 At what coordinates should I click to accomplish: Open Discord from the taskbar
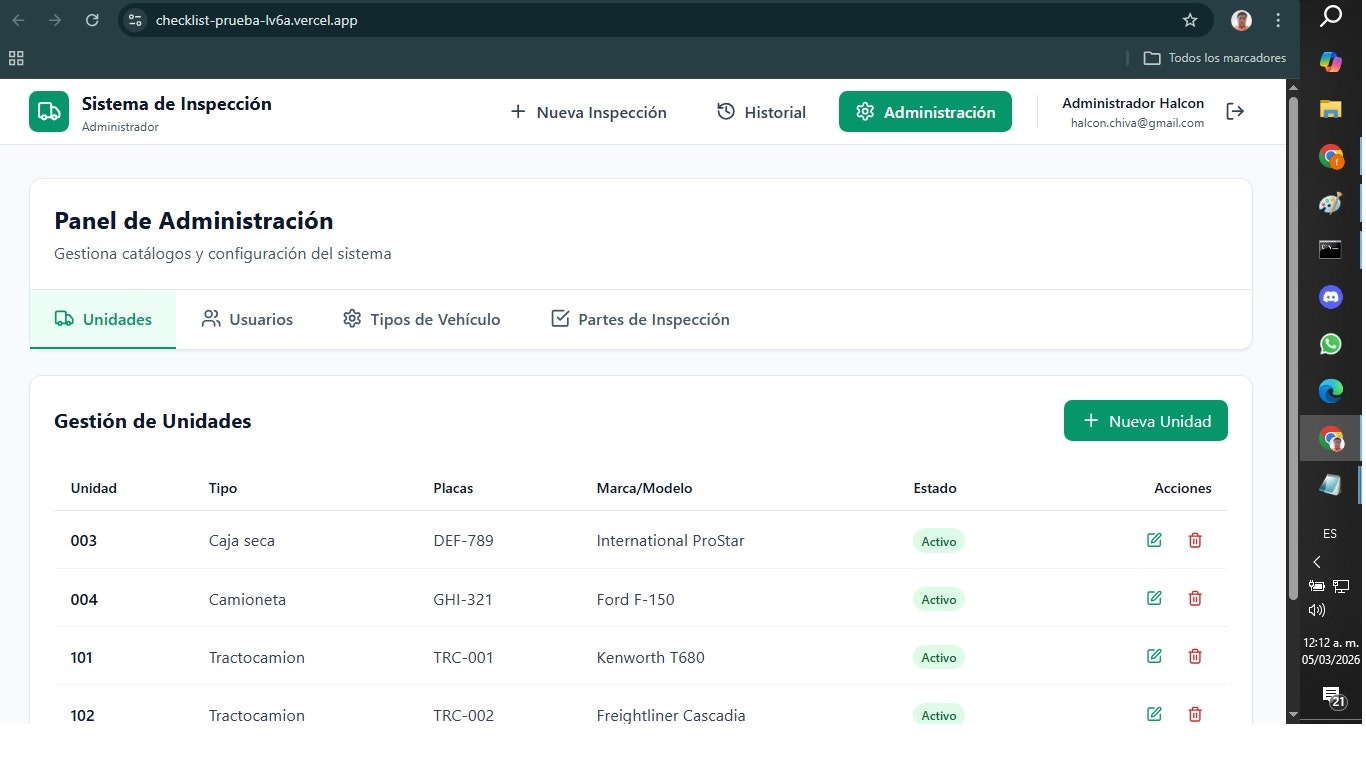[x=1330, y=296]
